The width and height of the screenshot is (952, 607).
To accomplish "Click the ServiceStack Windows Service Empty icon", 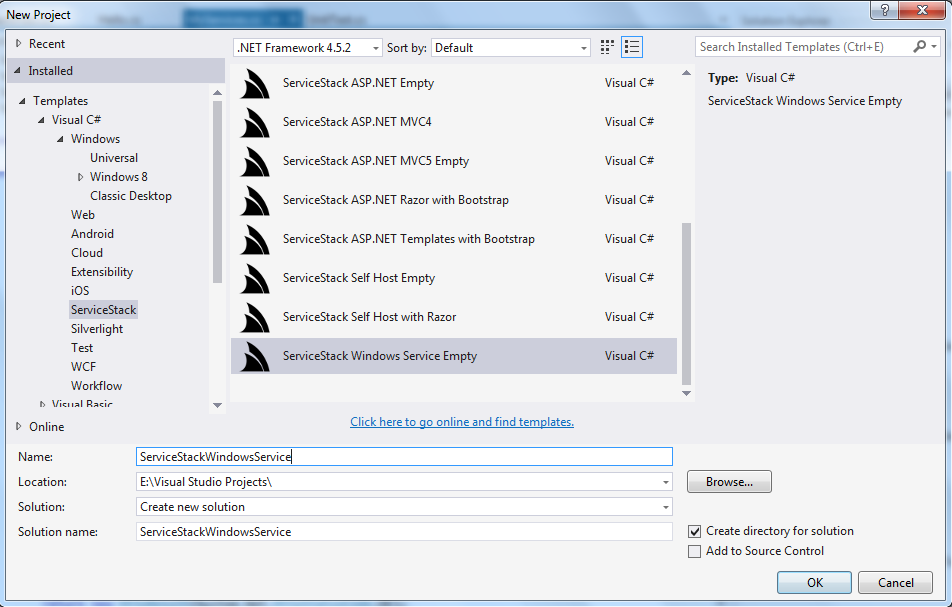I will coord(255,356).
